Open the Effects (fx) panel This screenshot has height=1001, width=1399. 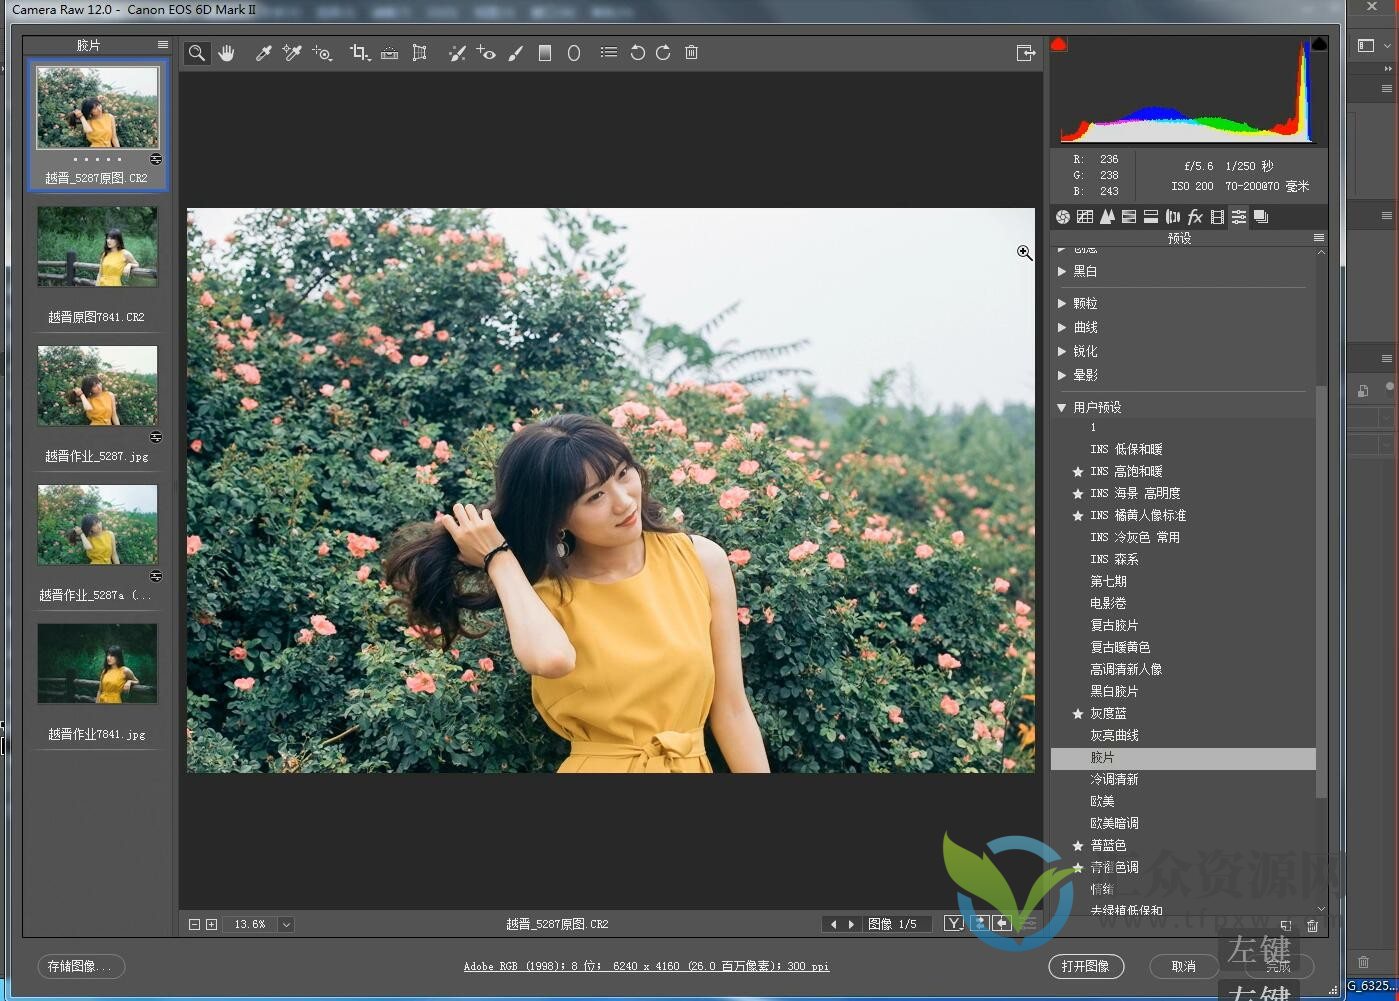click(1195, 216)
